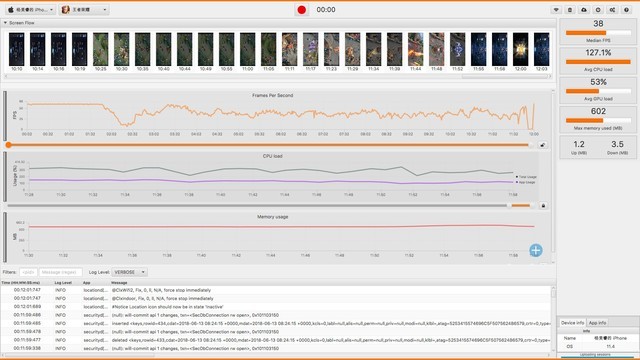640x360 pixels.
Task: Click the left grip handle of Memory chart
Action: [5, 237]
